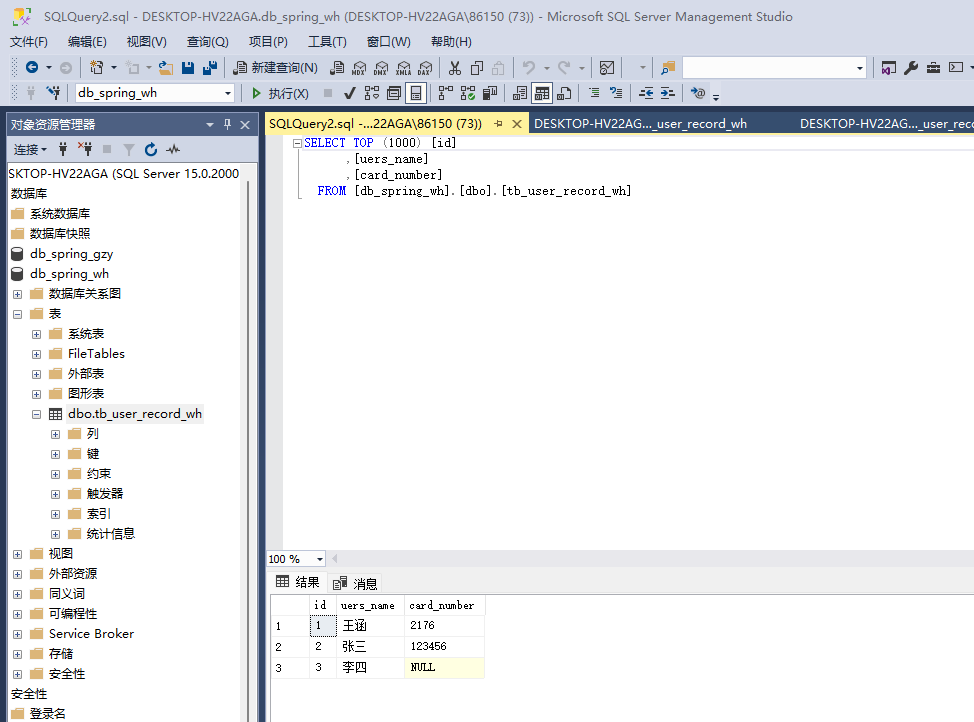Screen dimensions: 974x722
Task: Comment out selected lines icon
Action: click(x=594, y=93)
